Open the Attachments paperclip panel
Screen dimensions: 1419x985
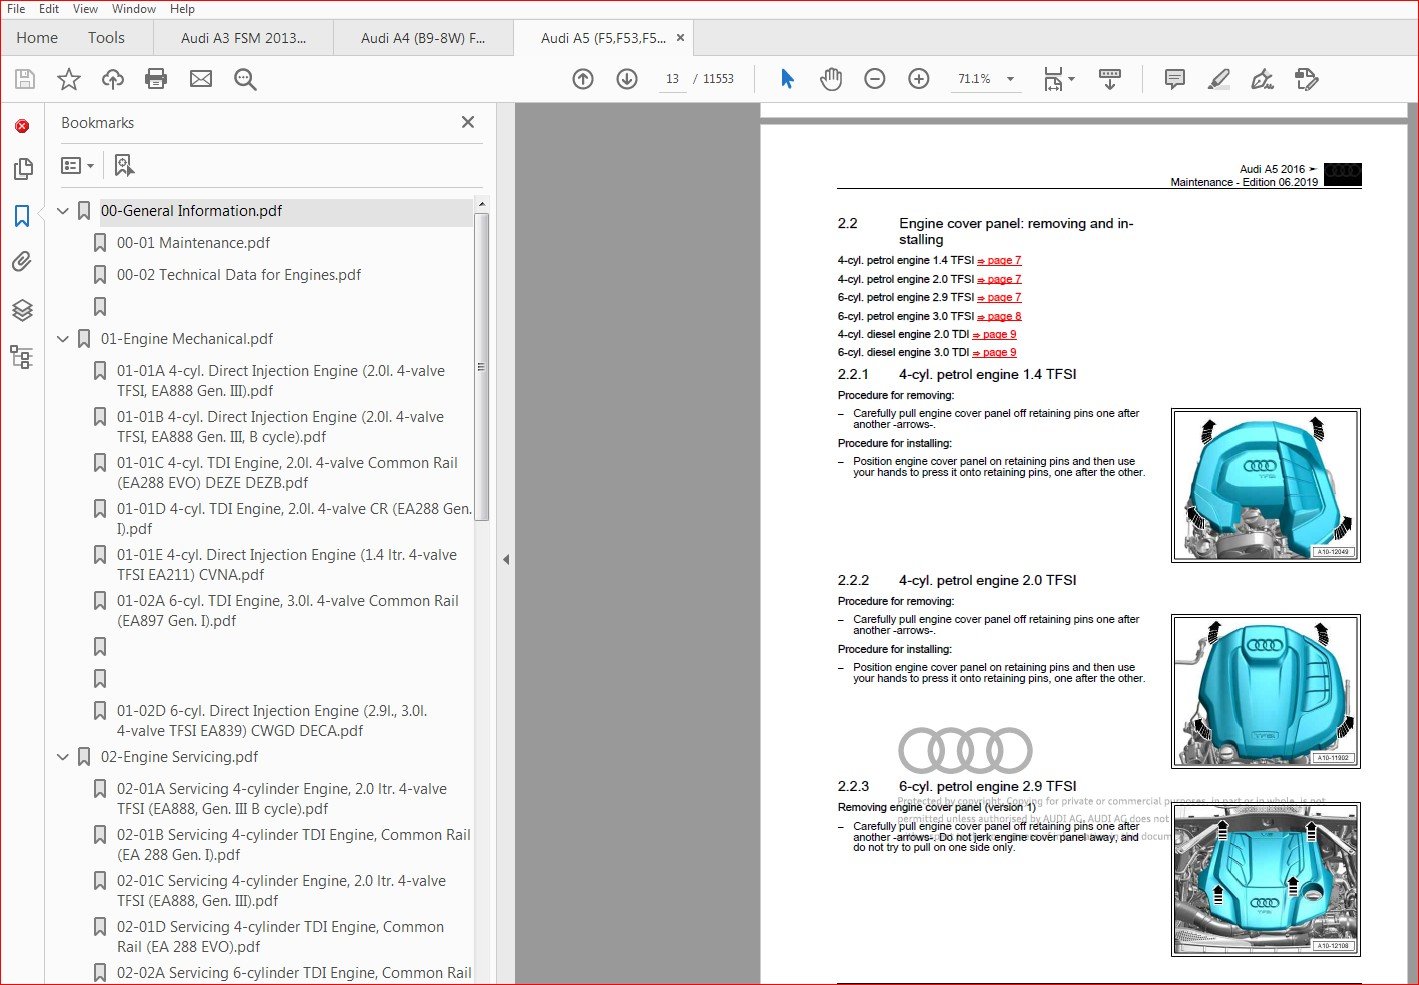click(x=22, y=262)
